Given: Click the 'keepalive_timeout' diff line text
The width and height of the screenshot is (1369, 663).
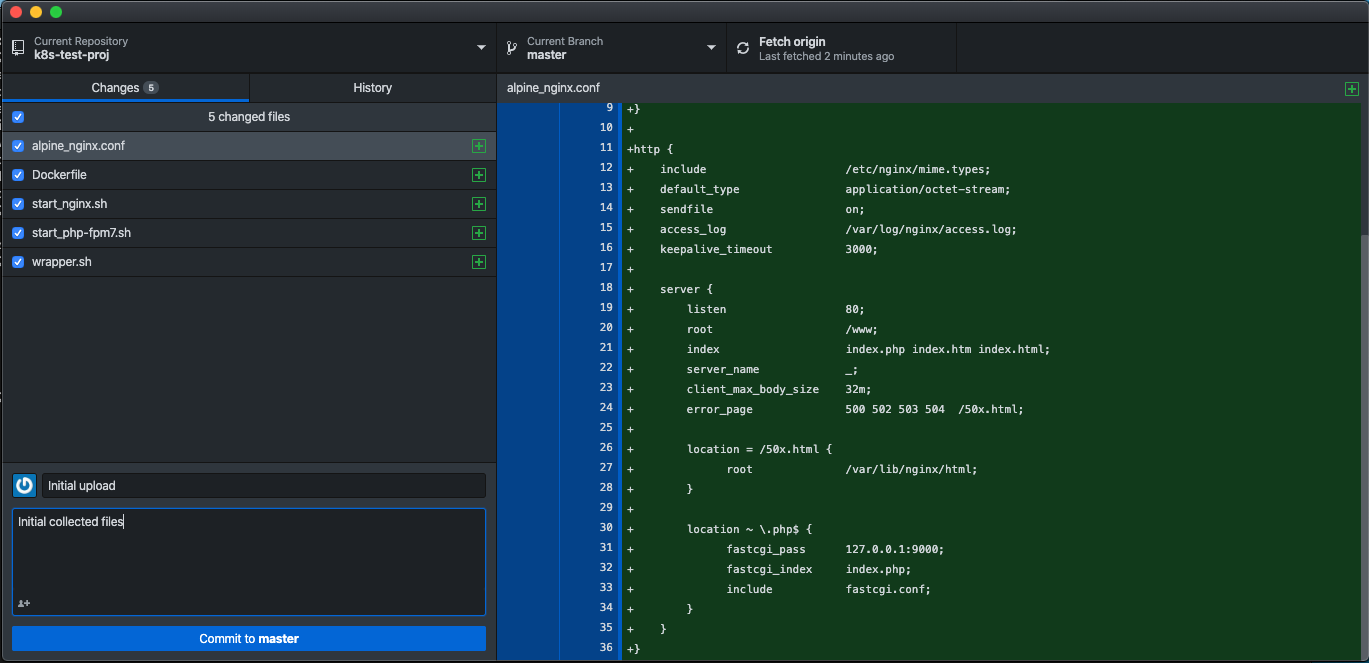Looking at the screenshot, I should 716,249.
